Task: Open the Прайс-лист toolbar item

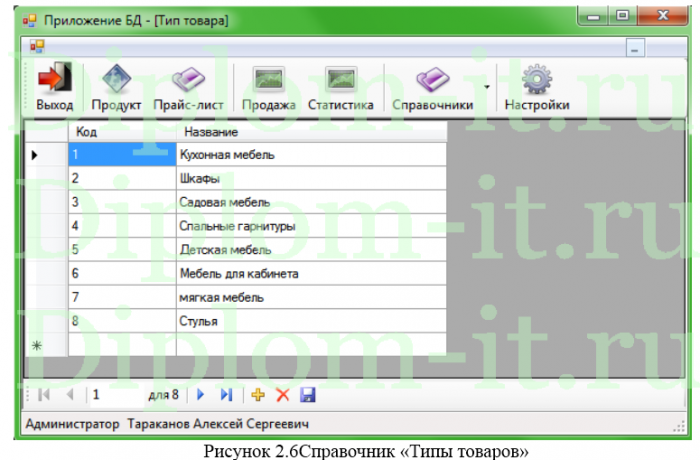Action: click(188, 87)
